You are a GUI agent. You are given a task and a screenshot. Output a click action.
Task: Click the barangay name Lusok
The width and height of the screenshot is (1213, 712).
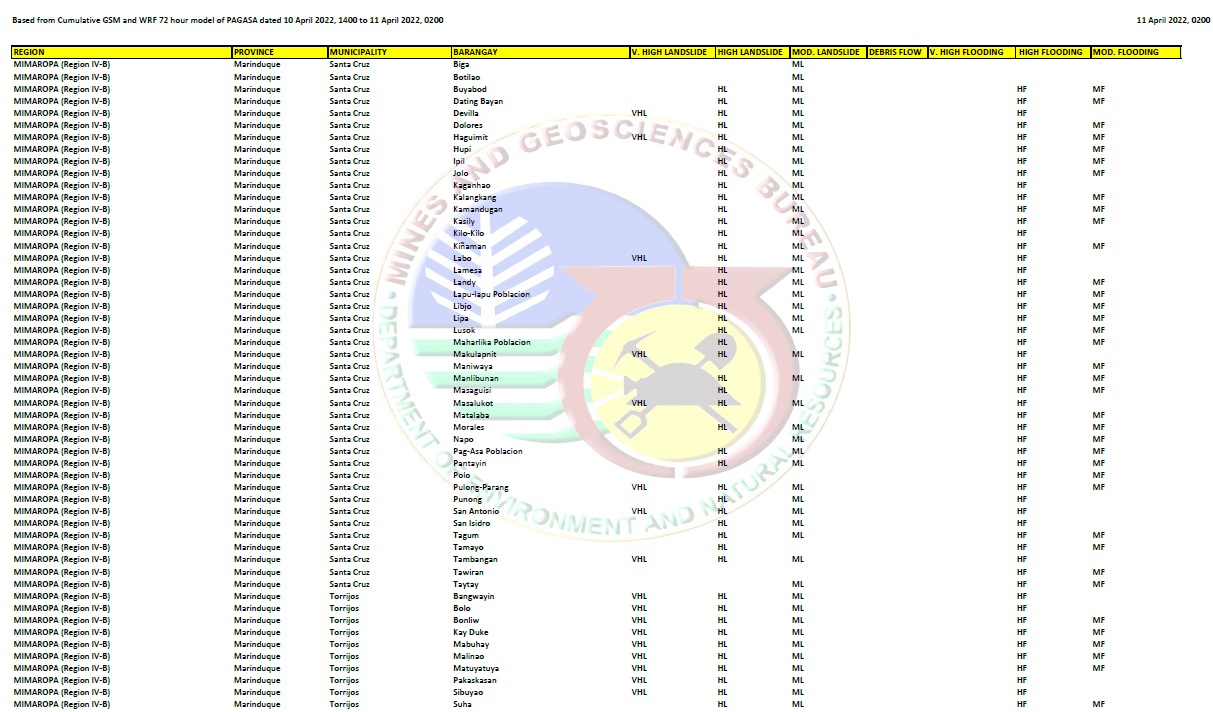464,330
